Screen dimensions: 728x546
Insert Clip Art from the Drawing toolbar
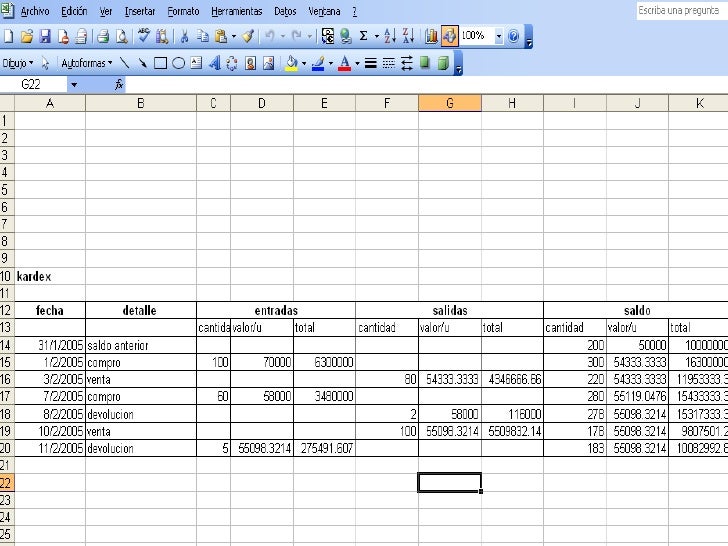coord(250,63)
